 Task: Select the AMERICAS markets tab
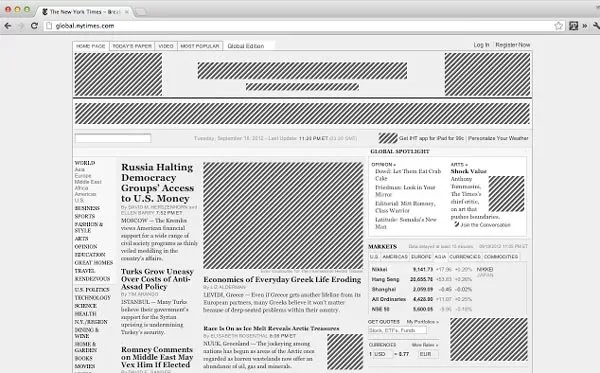coord(395,257)
